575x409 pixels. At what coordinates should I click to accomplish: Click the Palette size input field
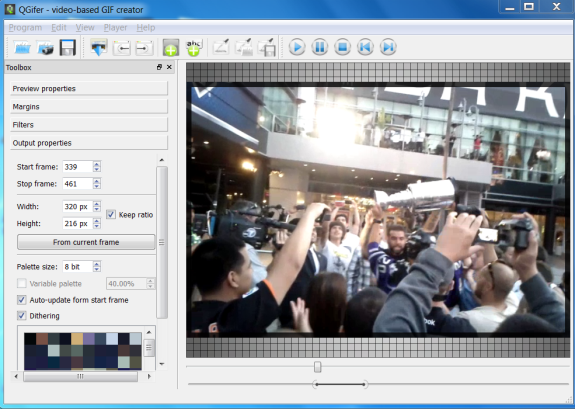78,267
